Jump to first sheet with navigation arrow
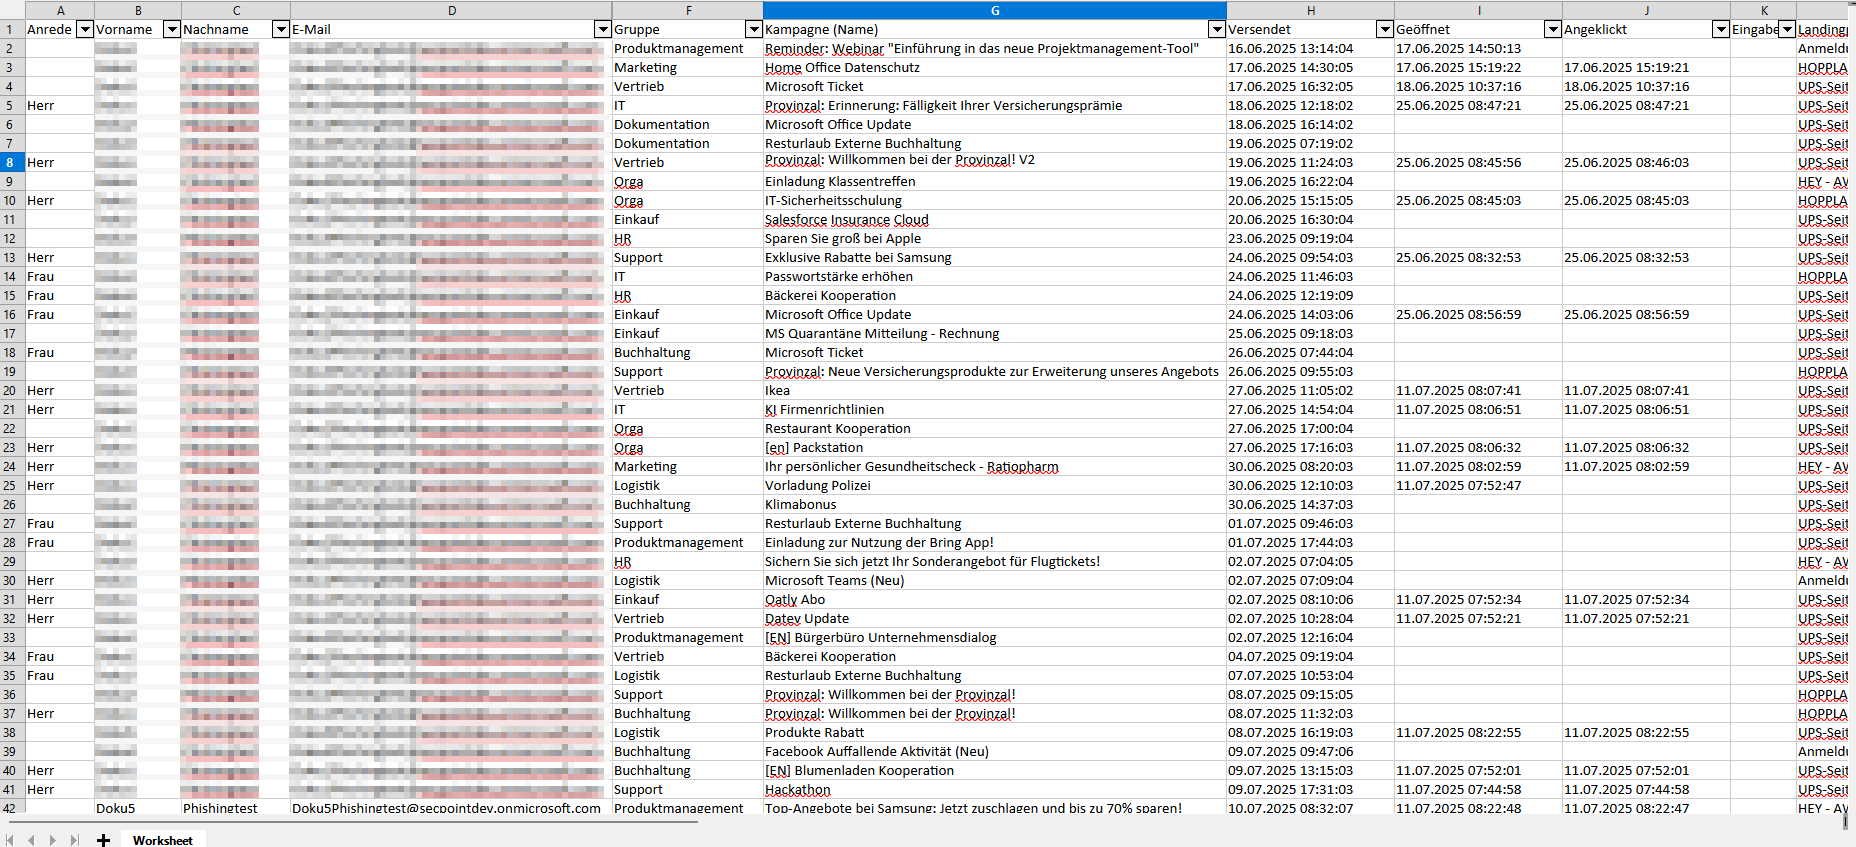The width and height of the screenshot is (1856, 847). (x=12, y=840)
